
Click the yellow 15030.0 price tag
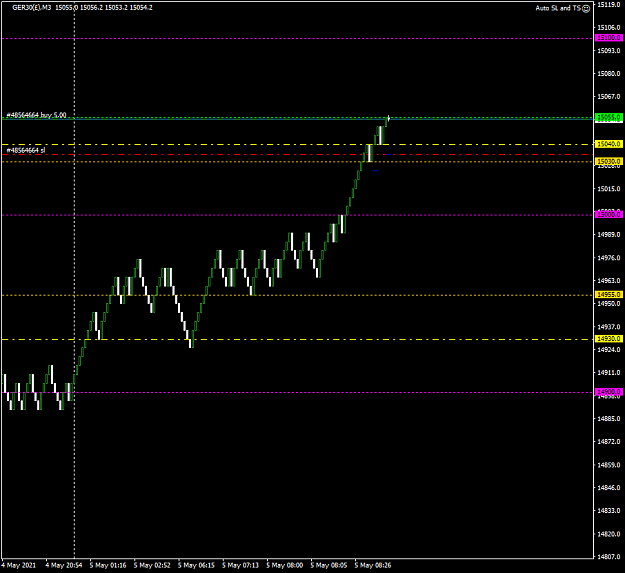coord(609,161)
